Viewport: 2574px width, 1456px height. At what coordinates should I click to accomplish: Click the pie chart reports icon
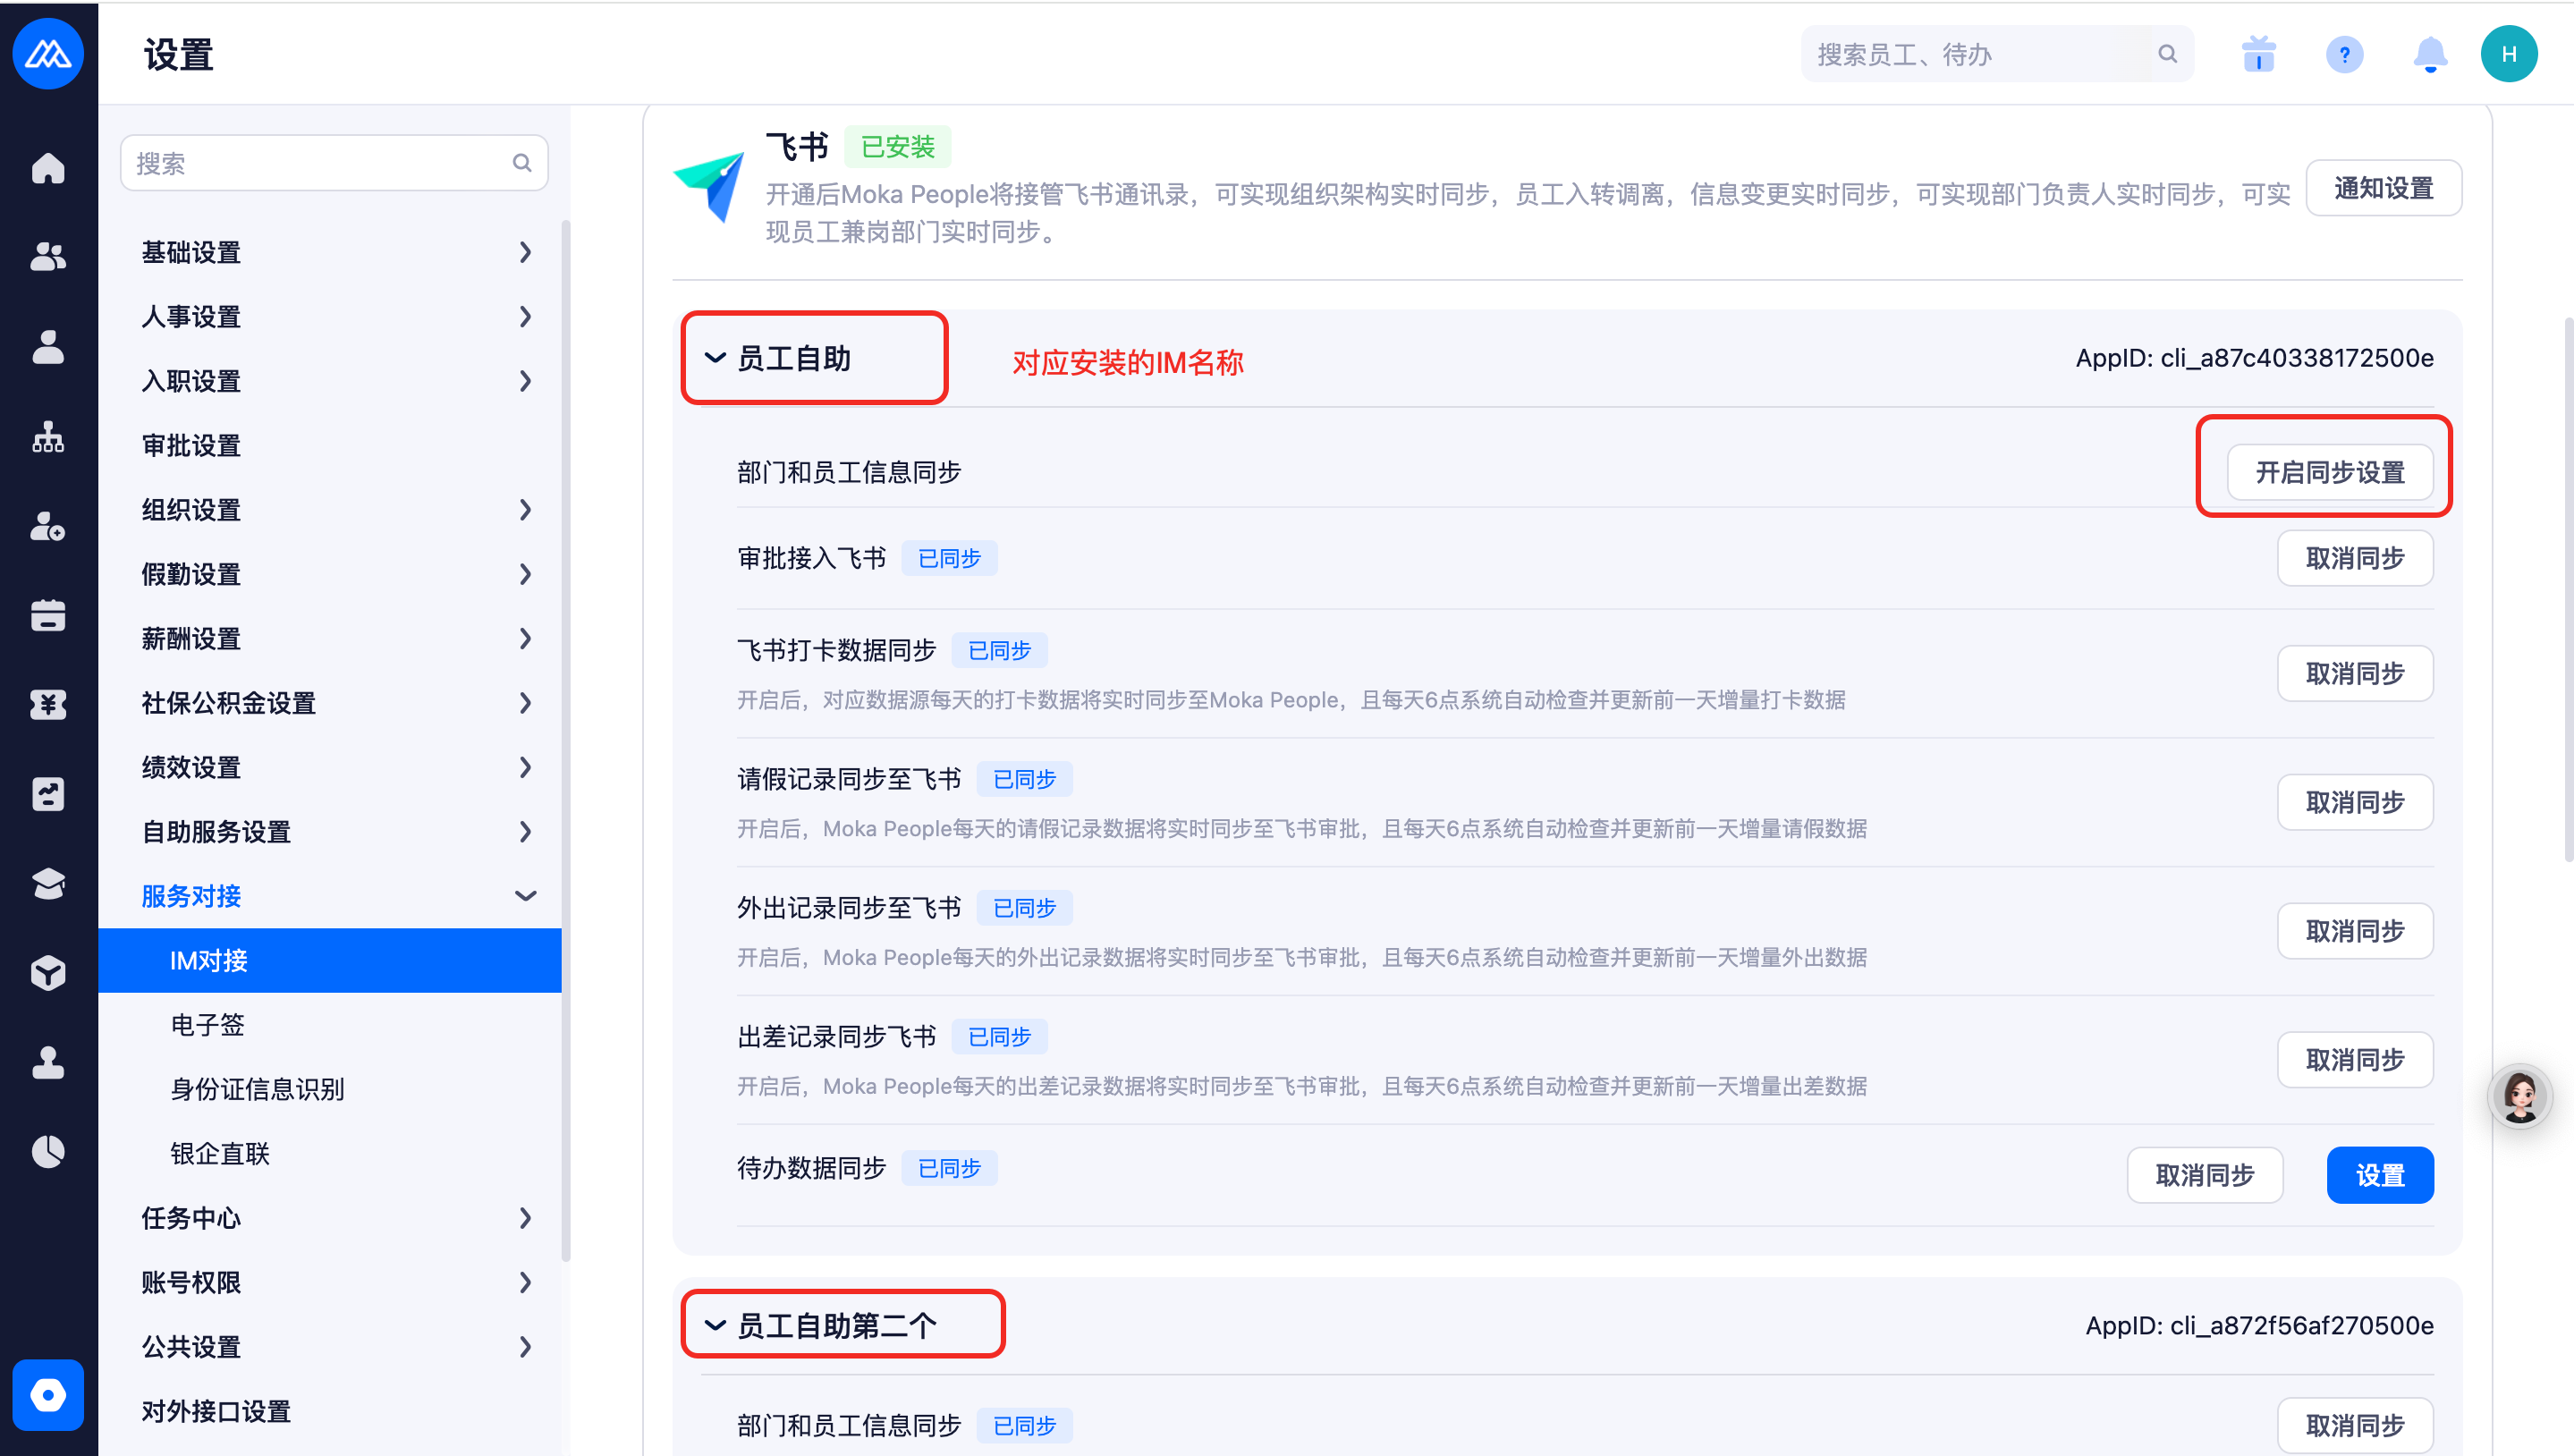click(x=48, y=1151)
